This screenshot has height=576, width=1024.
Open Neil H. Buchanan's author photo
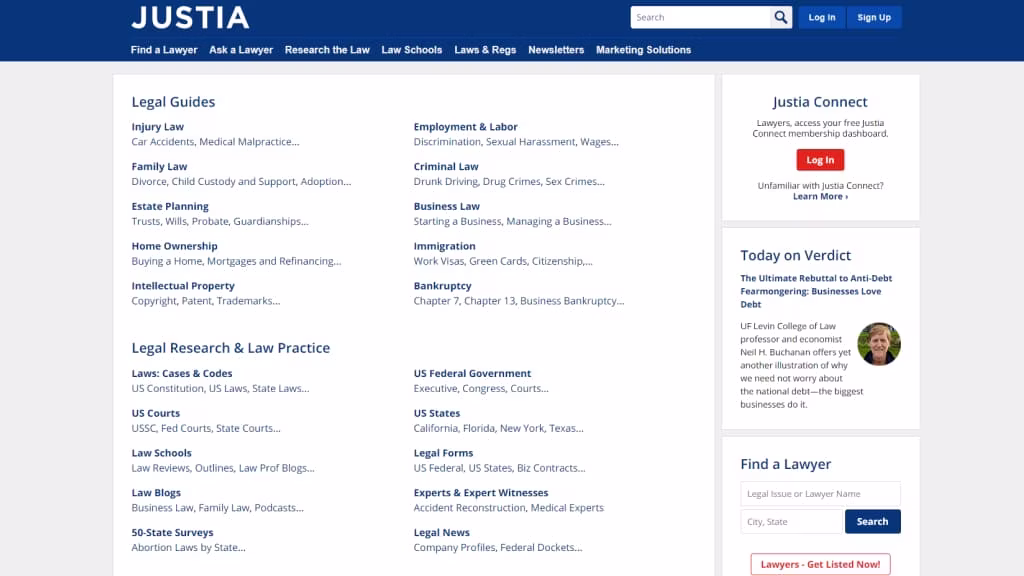879,344
